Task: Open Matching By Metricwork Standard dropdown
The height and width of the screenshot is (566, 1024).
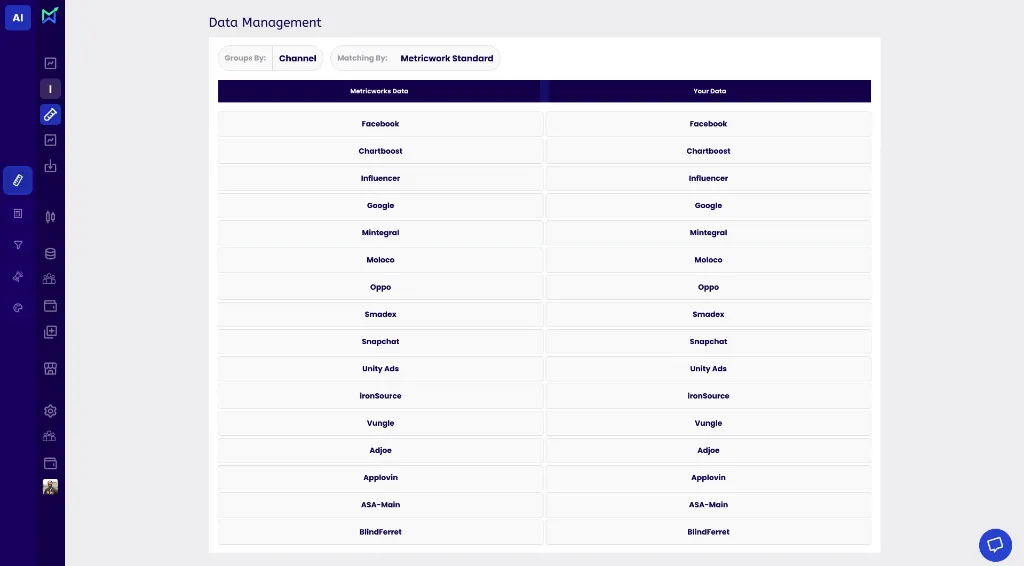Action: pyautogui.click(x=415, y=58)
